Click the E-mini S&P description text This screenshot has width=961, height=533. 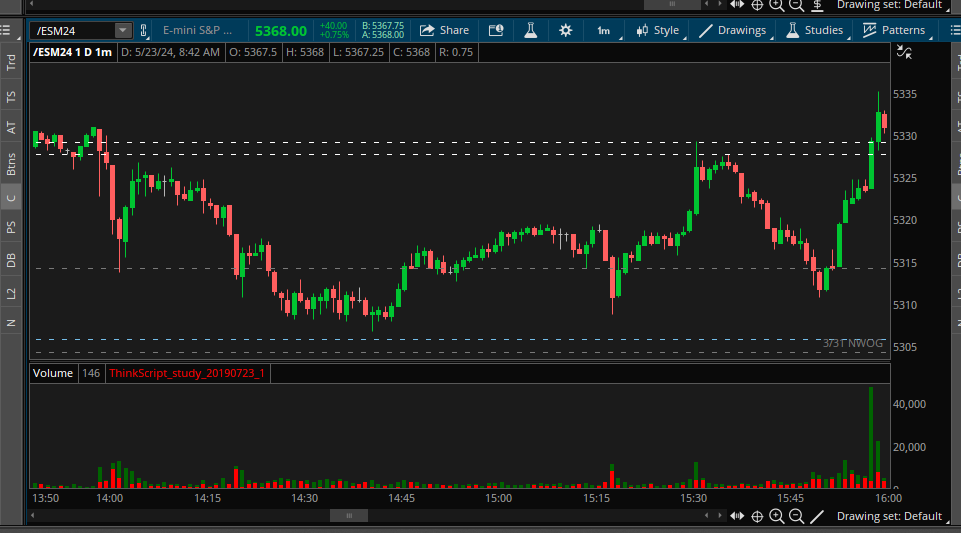197,30
